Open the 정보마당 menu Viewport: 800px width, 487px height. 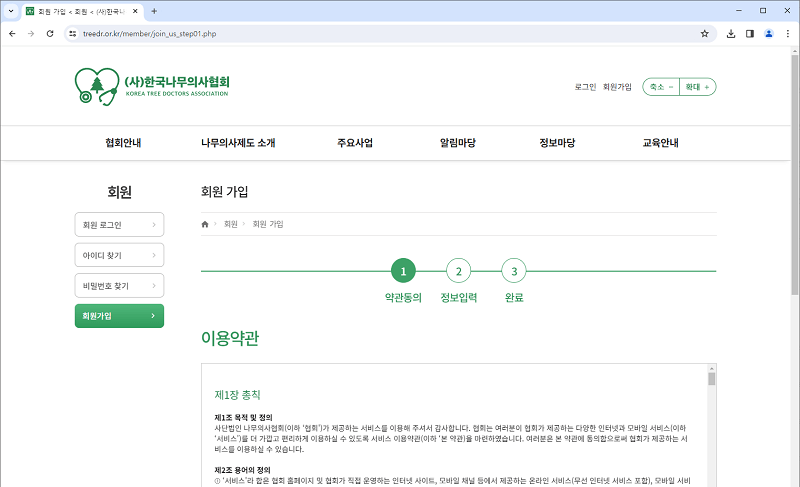click(557, 143)
